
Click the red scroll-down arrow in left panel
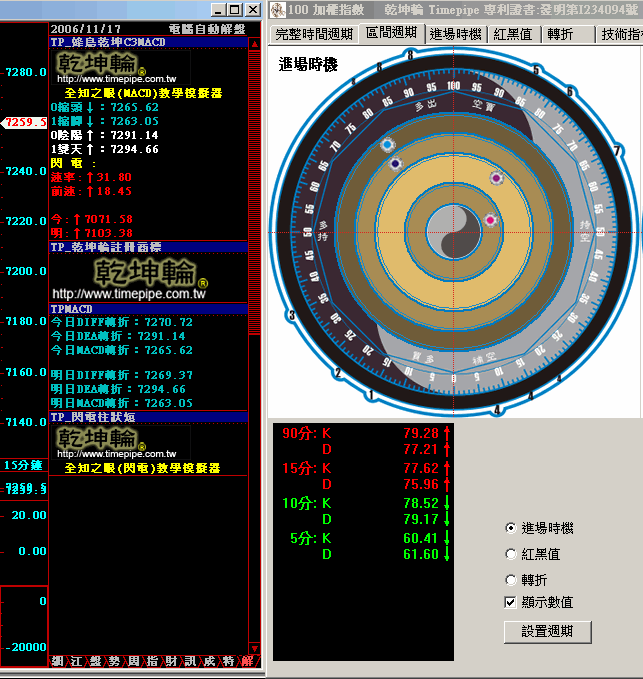[255, 647]
